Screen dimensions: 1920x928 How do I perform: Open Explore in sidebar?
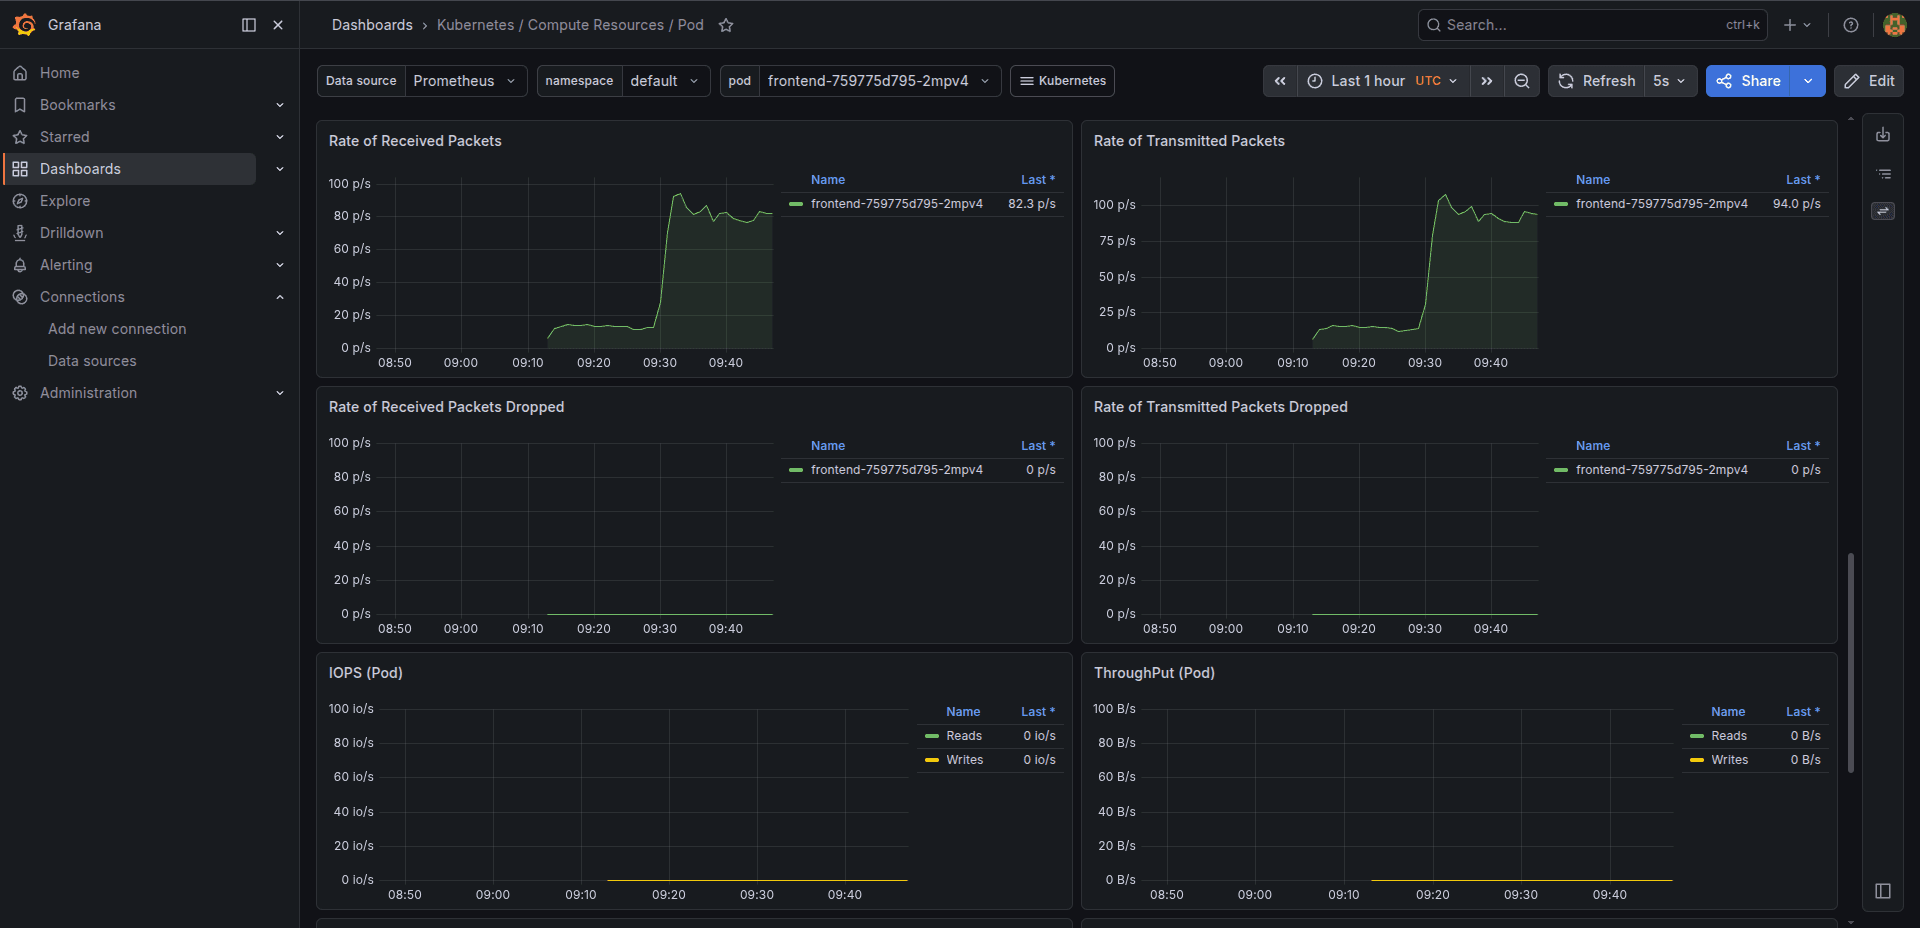tap(65, 201)
